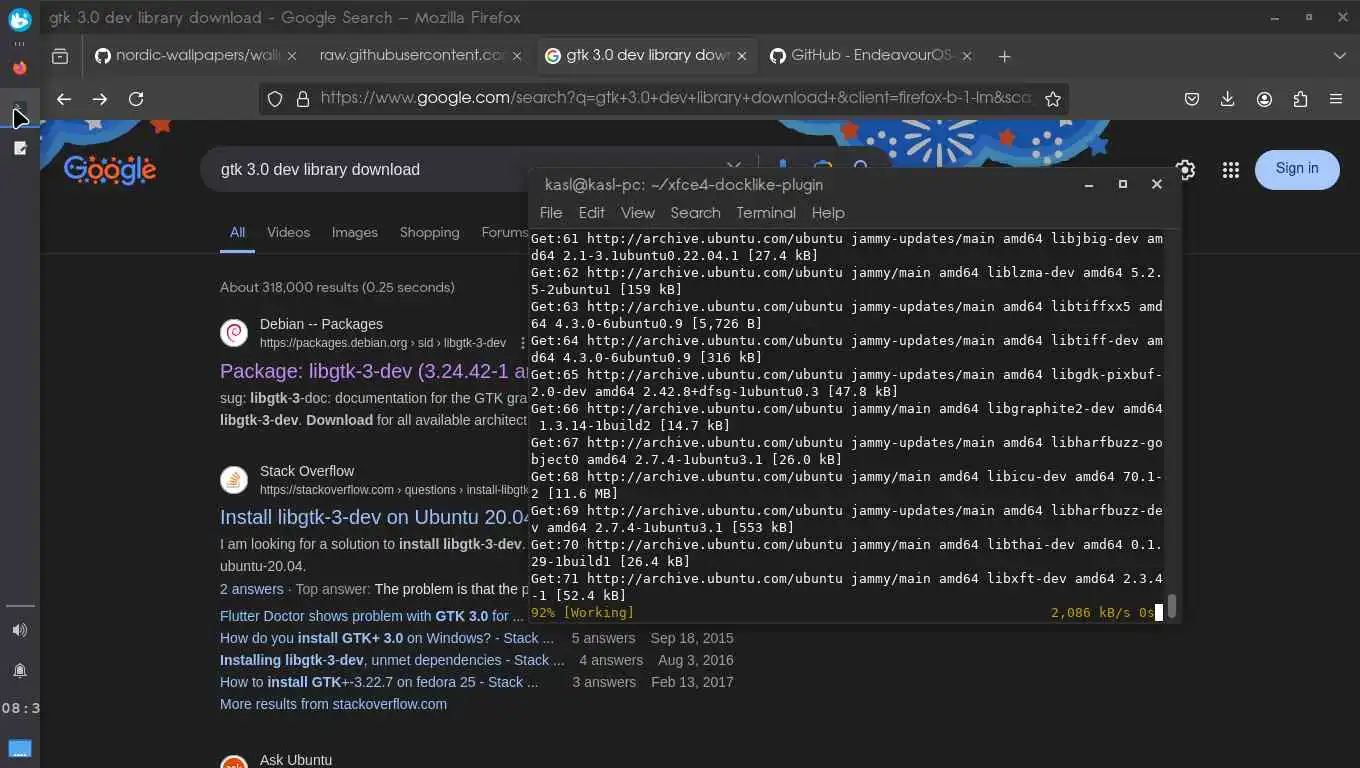Launch Firefox from the side panel

(19, 68)
